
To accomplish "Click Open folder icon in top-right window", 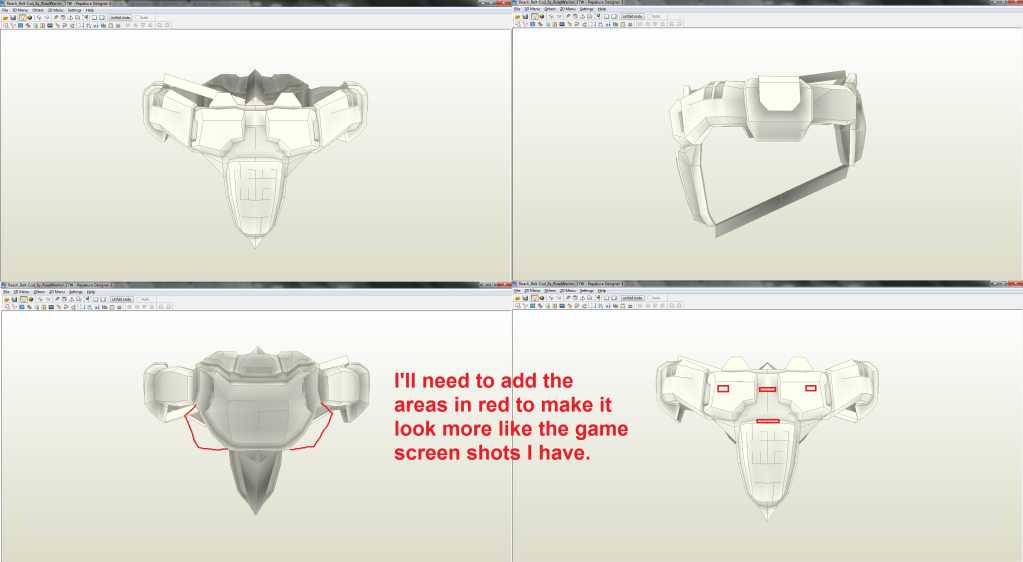I will point(517,16).
